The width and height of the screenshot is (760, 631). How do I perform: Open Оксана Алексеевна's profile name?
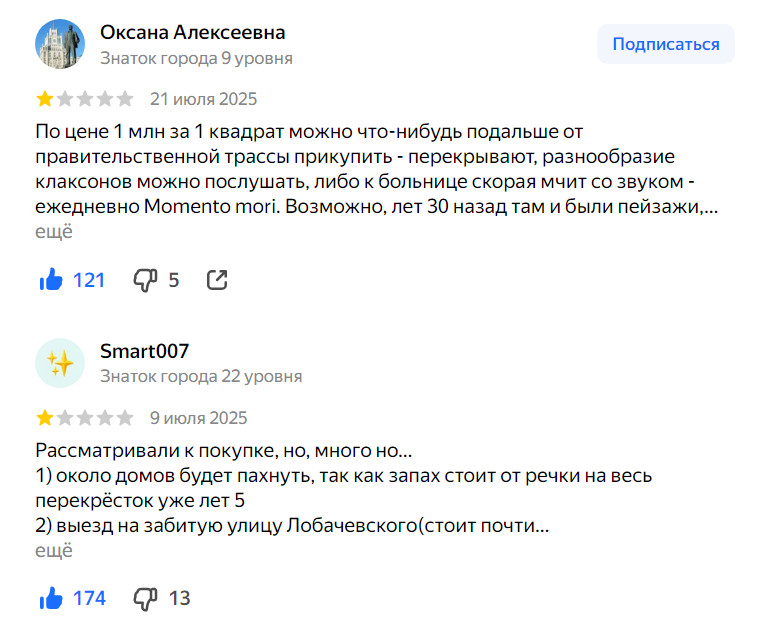[192, 32]
